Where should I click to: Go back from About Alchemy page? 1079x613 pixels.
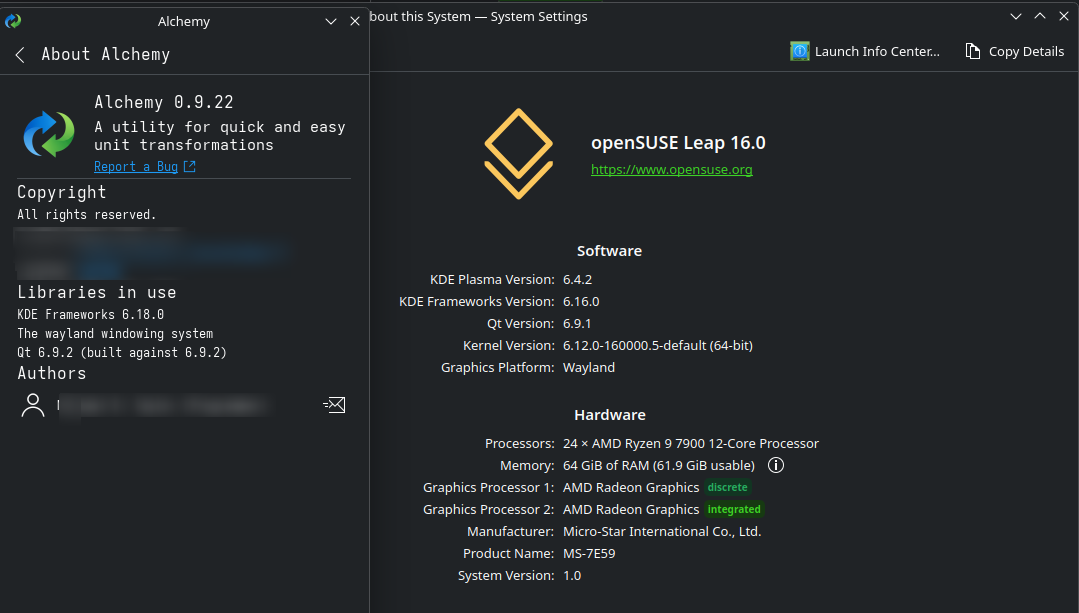coord(20,55)
